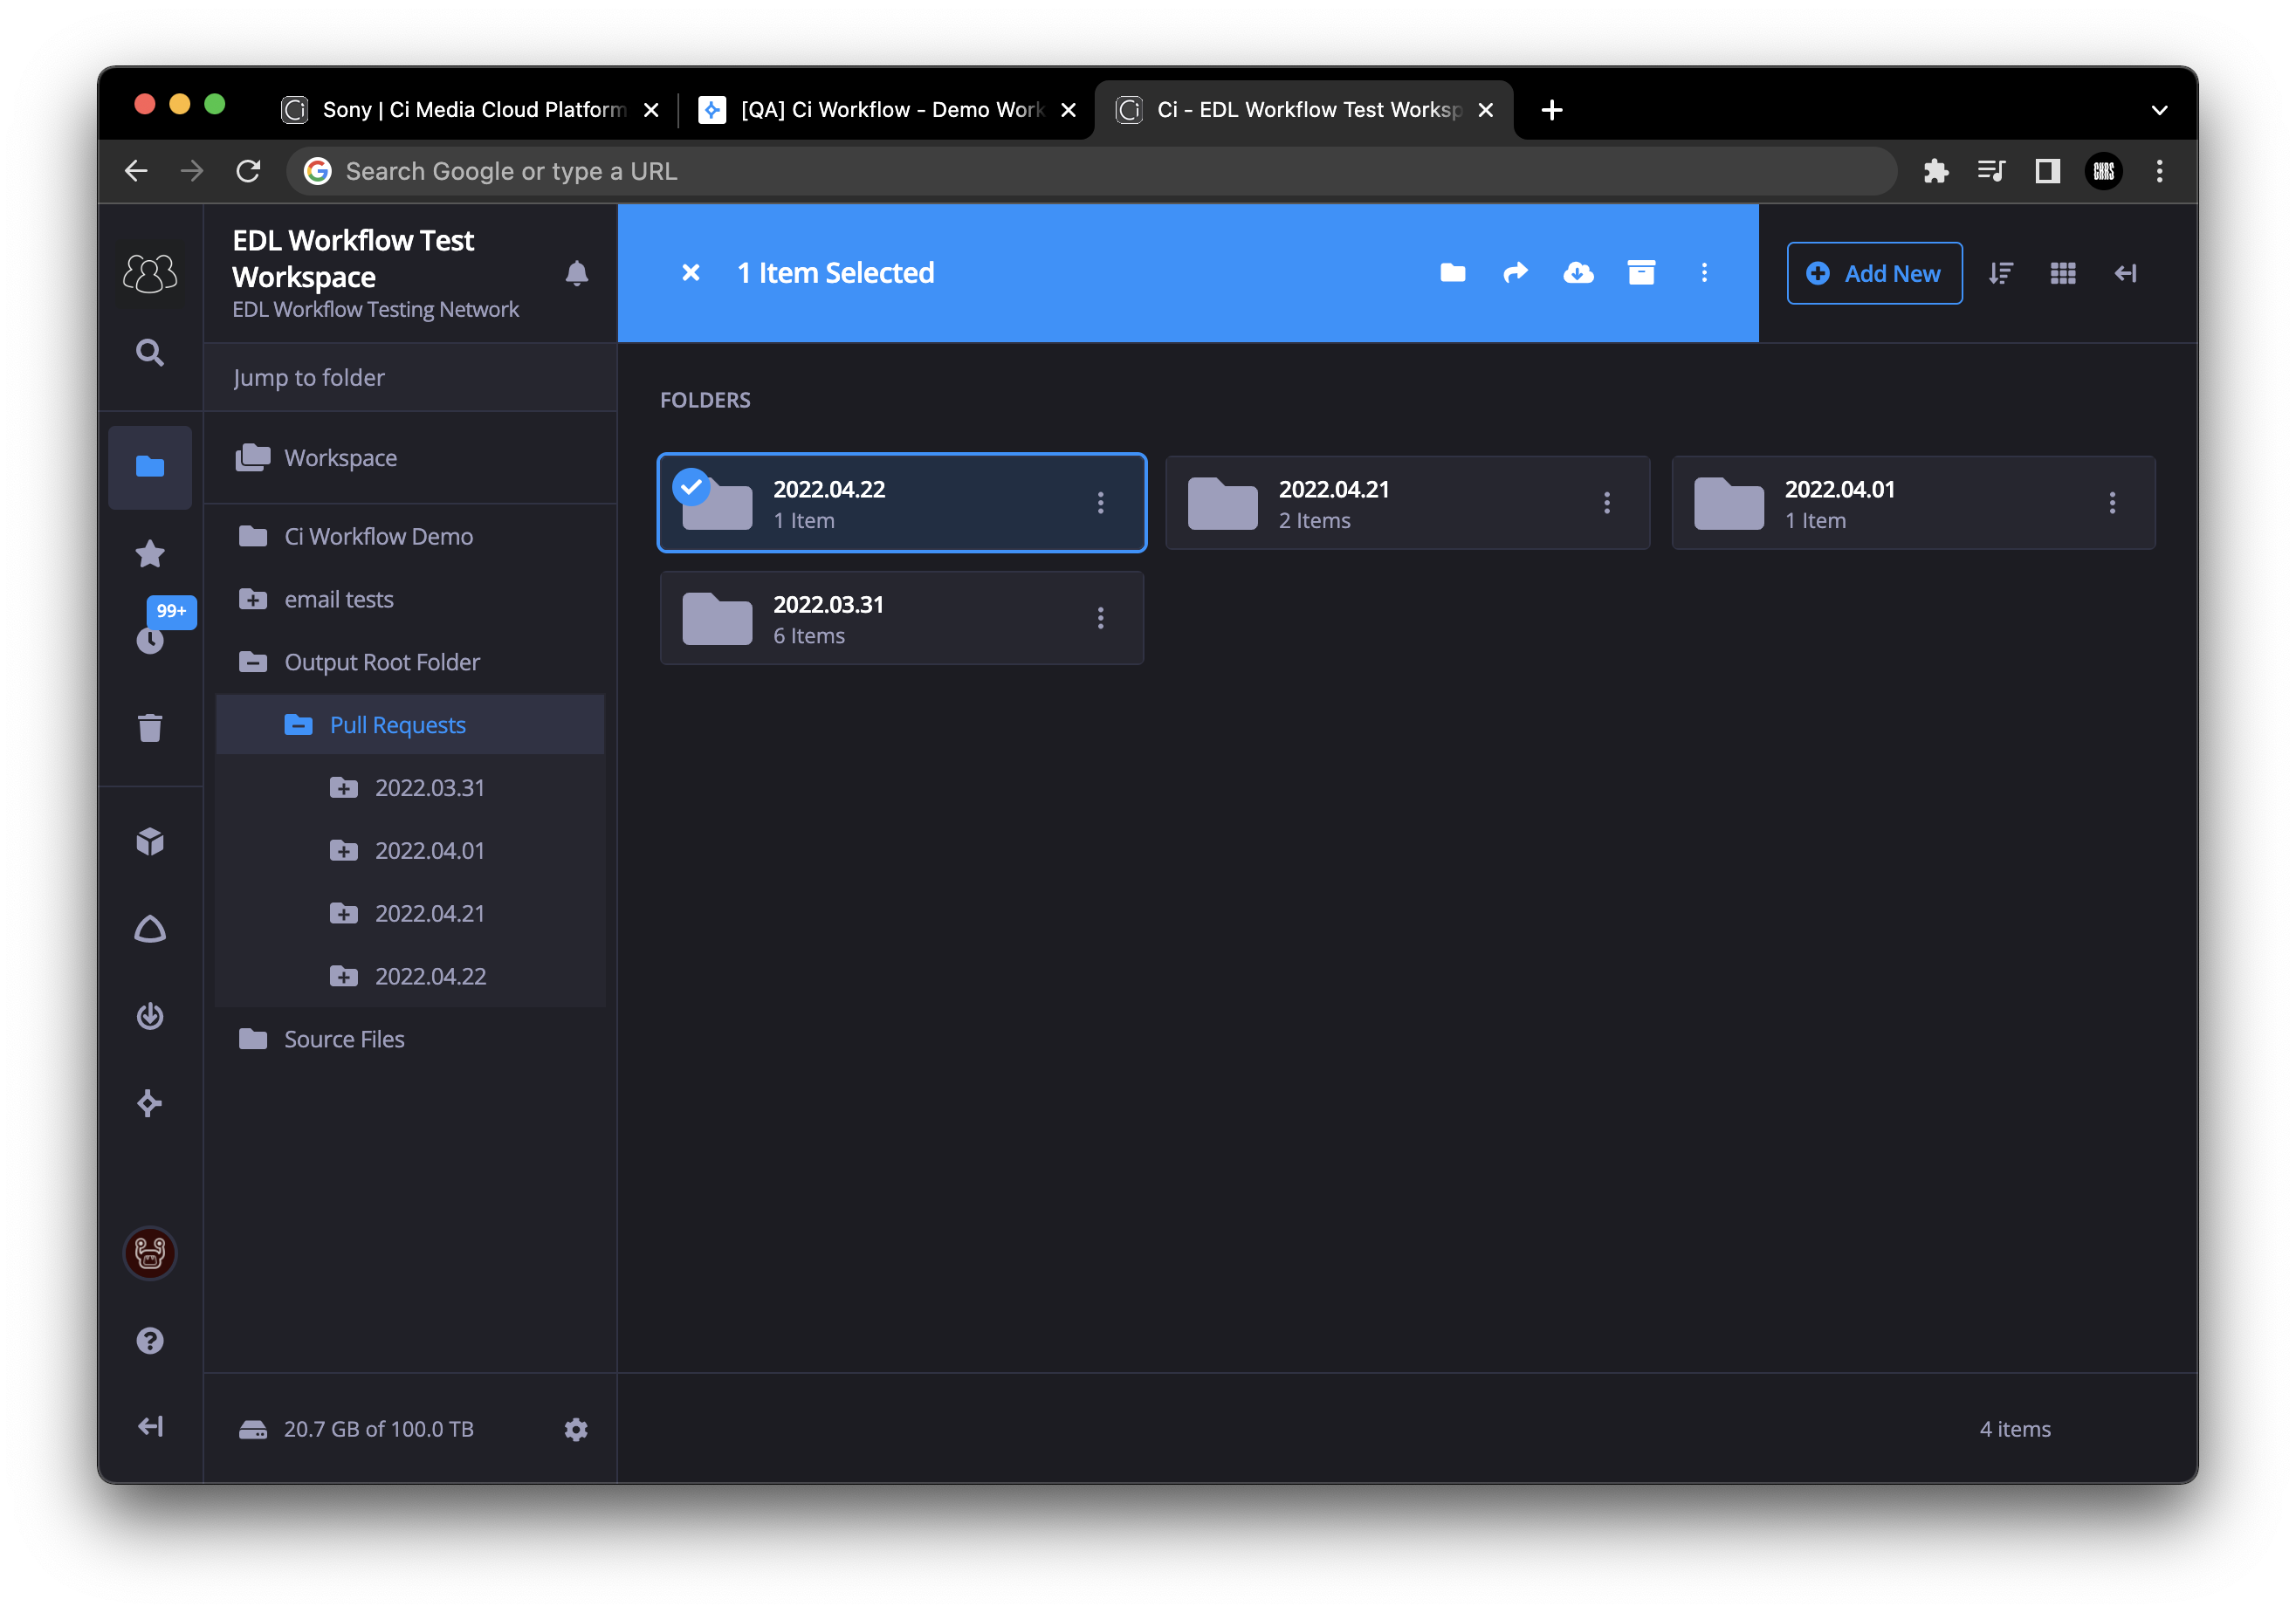Open Favorites star icon in sidebar
Image resolution: width=2296 pixels, height=1613 pixels.
[150, 553]
